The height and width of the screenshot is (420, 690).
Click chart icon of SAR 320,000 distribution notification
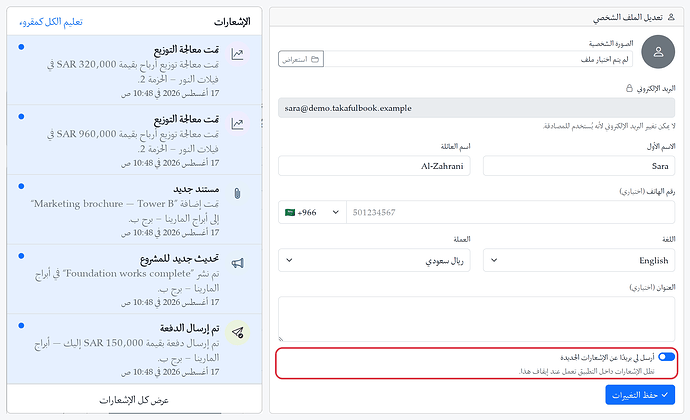(238, 54)
